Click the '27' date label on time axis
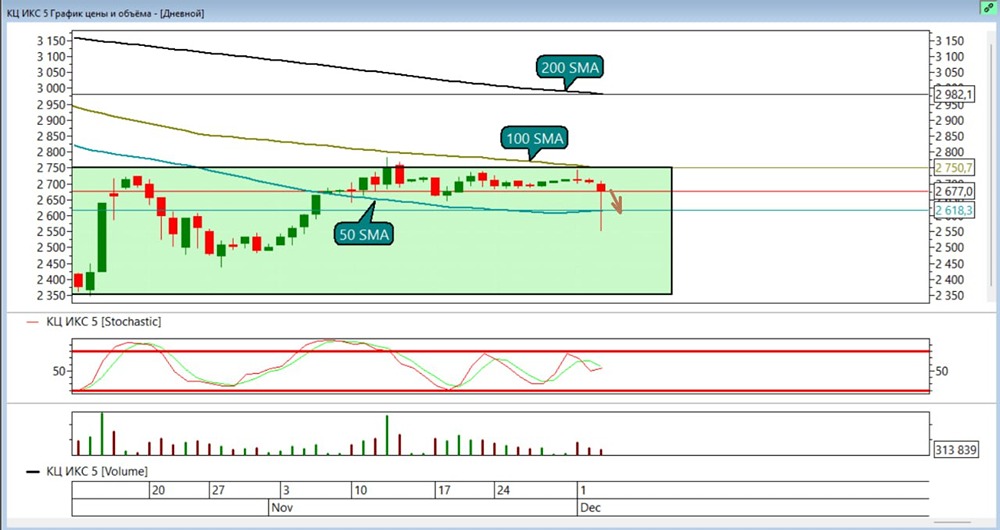The image size is (1000, 530). click(219, 490)
